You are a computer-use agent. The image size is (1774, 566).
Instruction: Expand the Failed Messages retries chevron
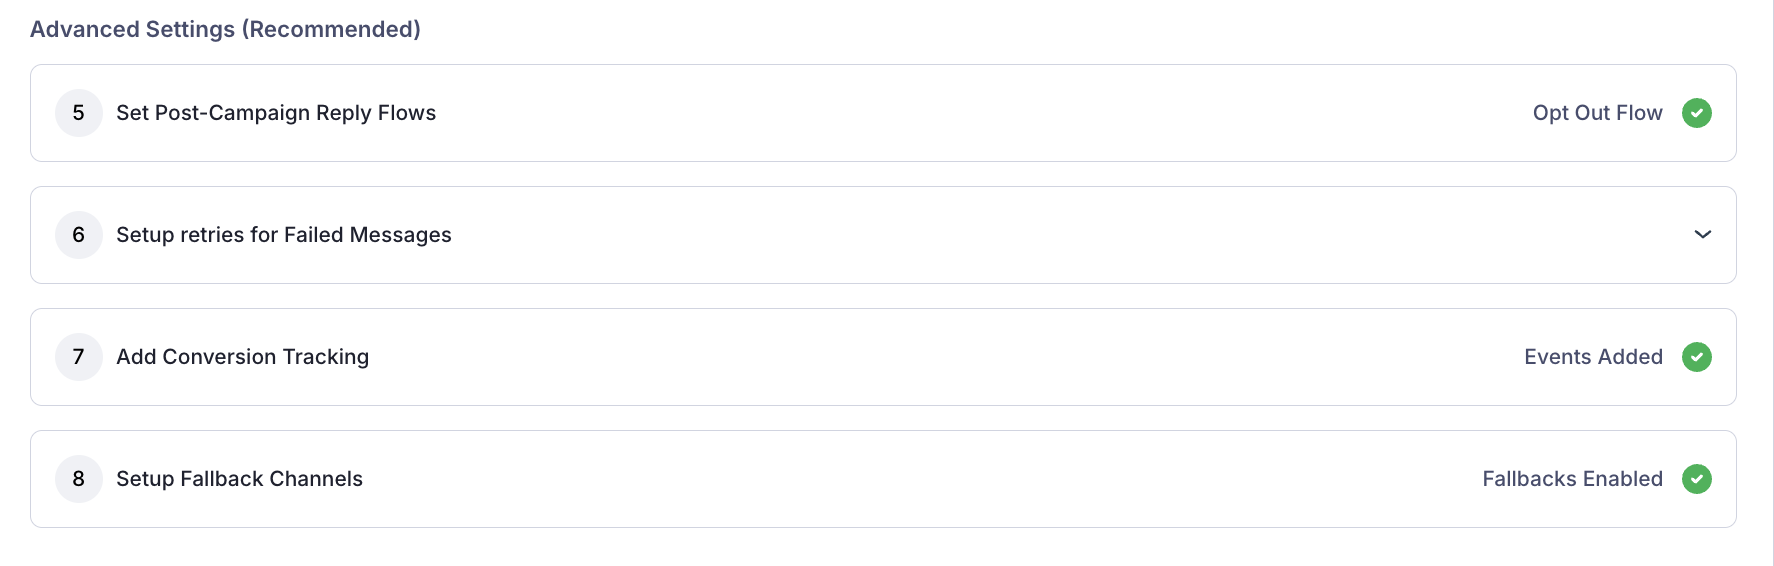click(x=1702, y=235)
